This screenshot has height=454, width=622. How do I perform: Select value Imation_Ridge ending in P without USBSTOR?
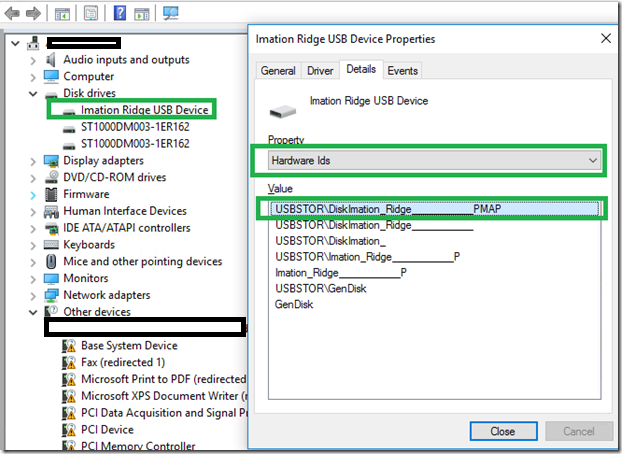pos(341,273)
